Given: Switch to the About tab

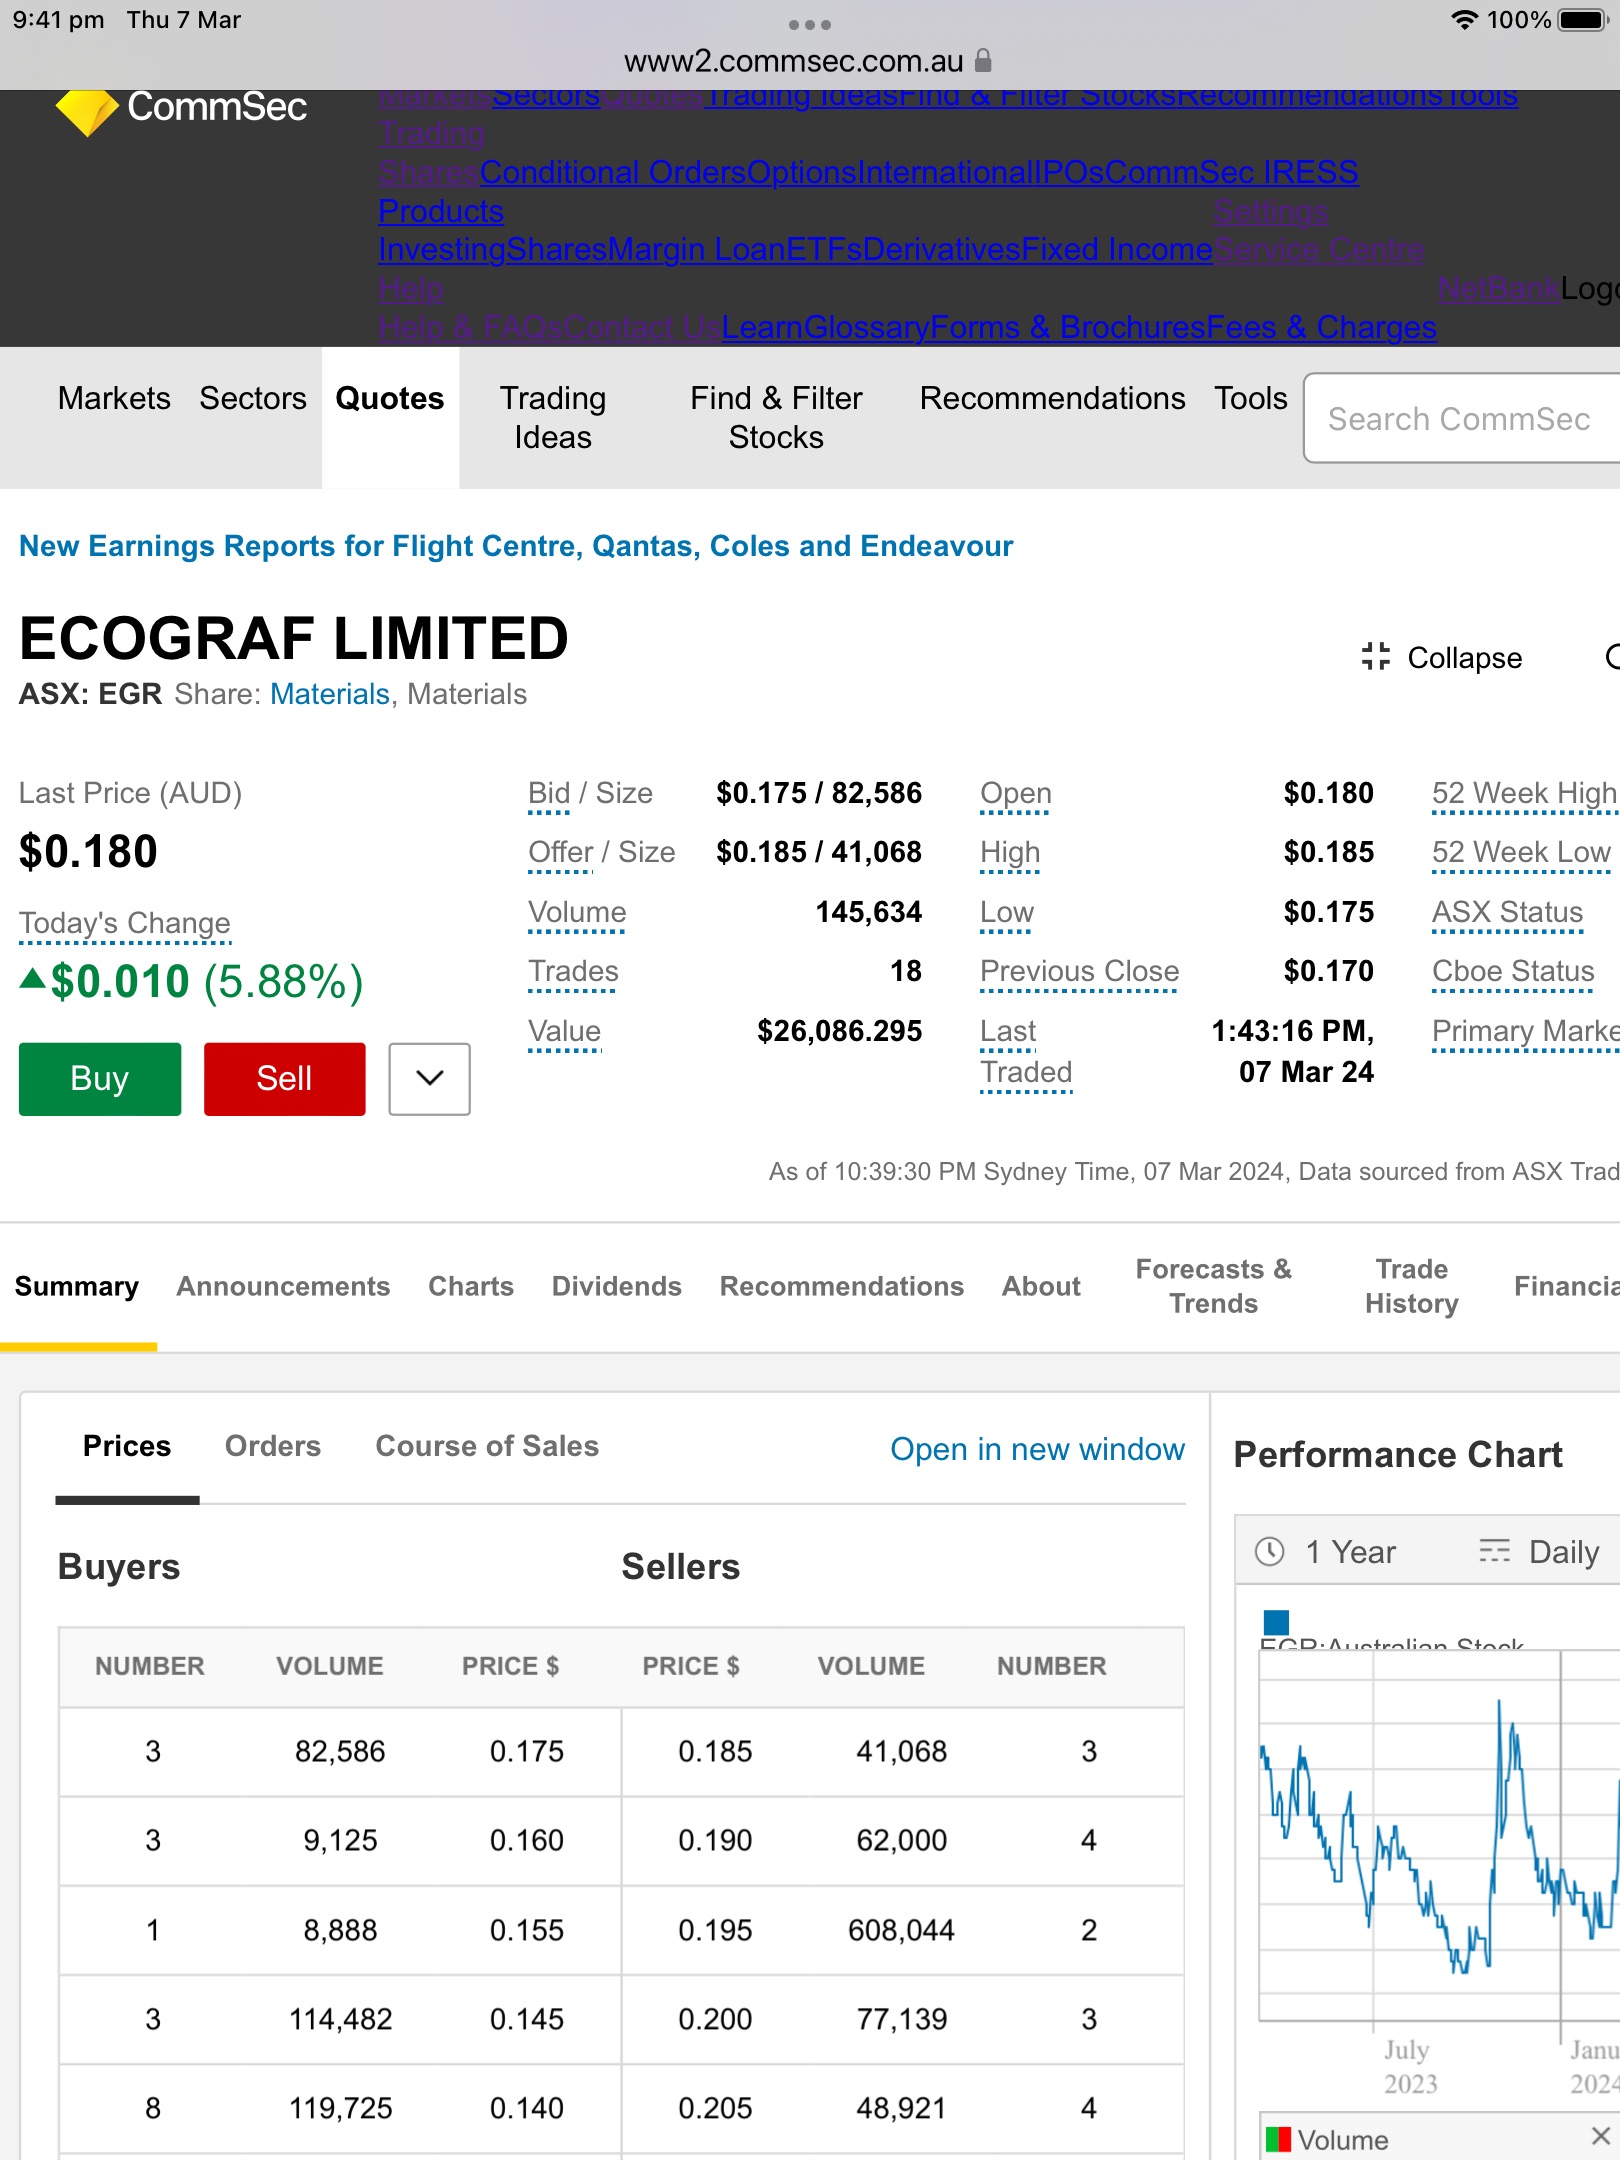Looking at the screenshot, I should pyautogui.click(x=1042, y=1286).
